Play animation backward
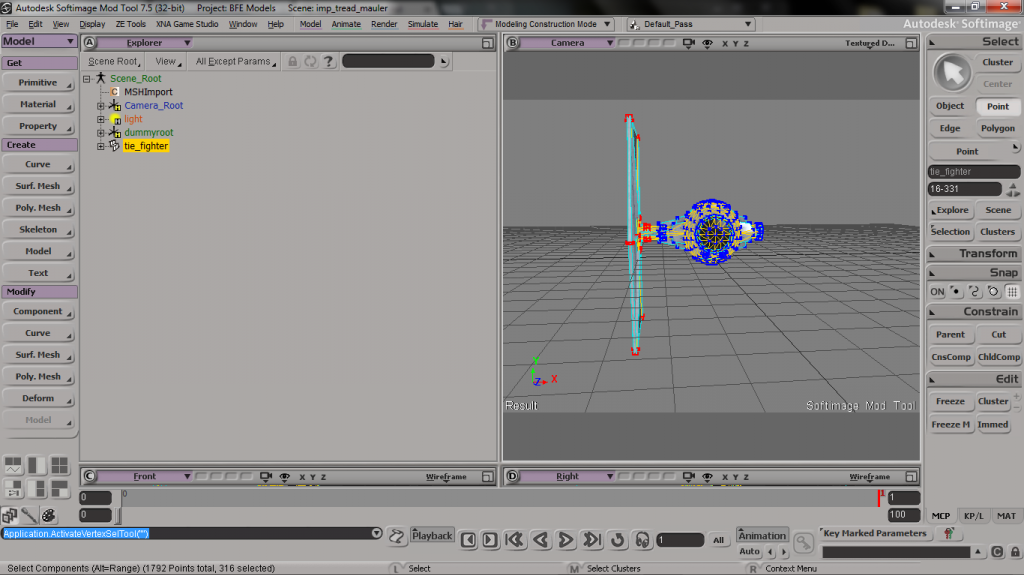The height and width of the screenshot is (575, 1024). click(x=540, y=540)
